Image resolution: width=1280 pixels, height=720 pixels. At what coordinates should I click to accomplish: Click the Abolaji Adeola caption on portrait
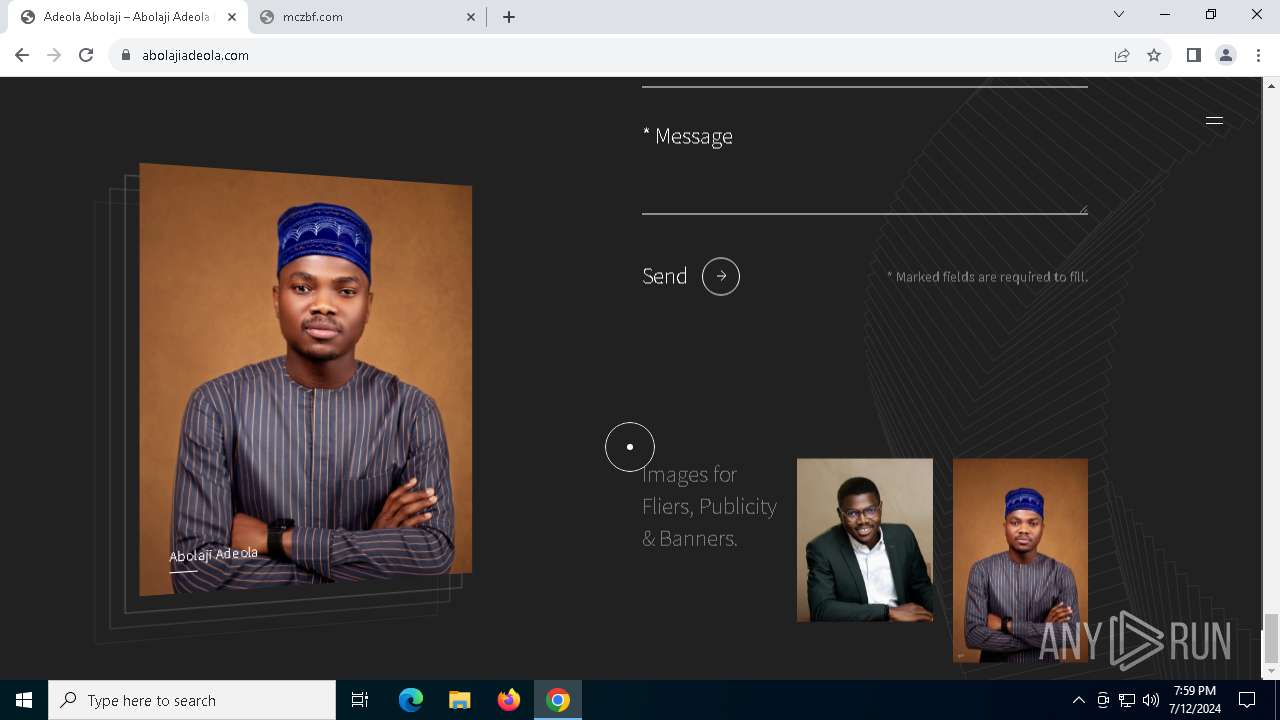[213, 555]
